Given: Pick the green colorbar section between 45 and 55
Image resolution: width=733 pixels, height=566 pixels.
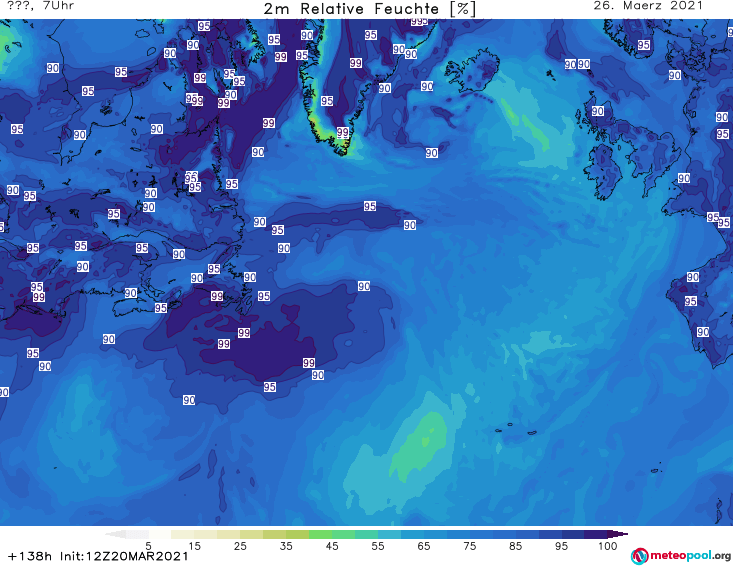Looking at the screenshot, I should (x=355, y=534).
